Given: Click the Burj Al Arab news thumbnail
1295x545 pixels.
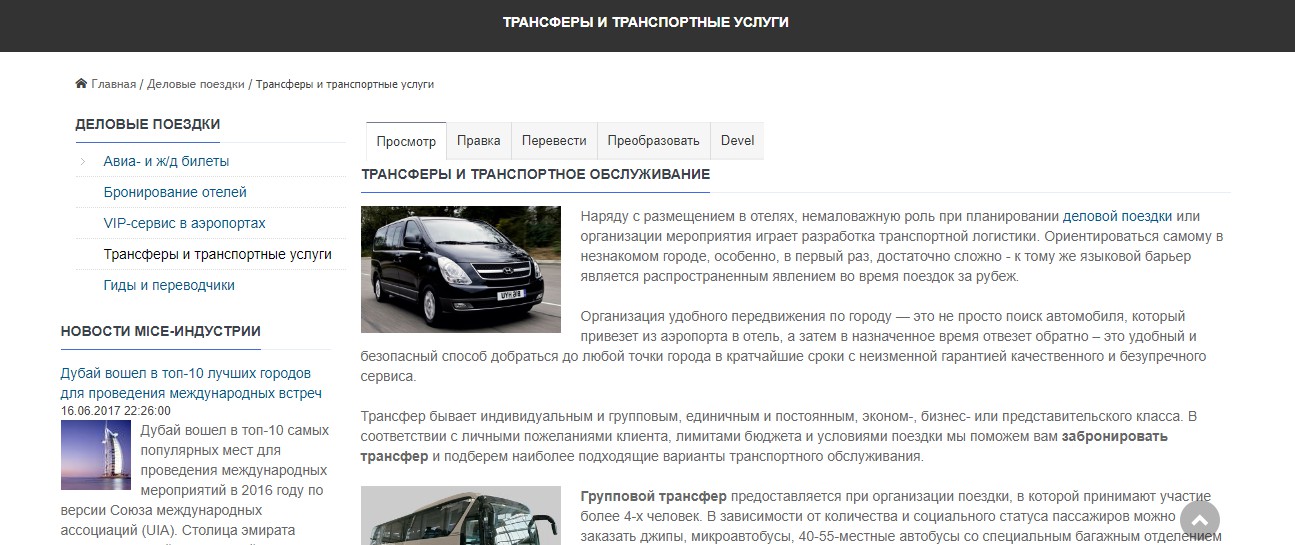Looking at the screenshot, I should pos(96,455).
